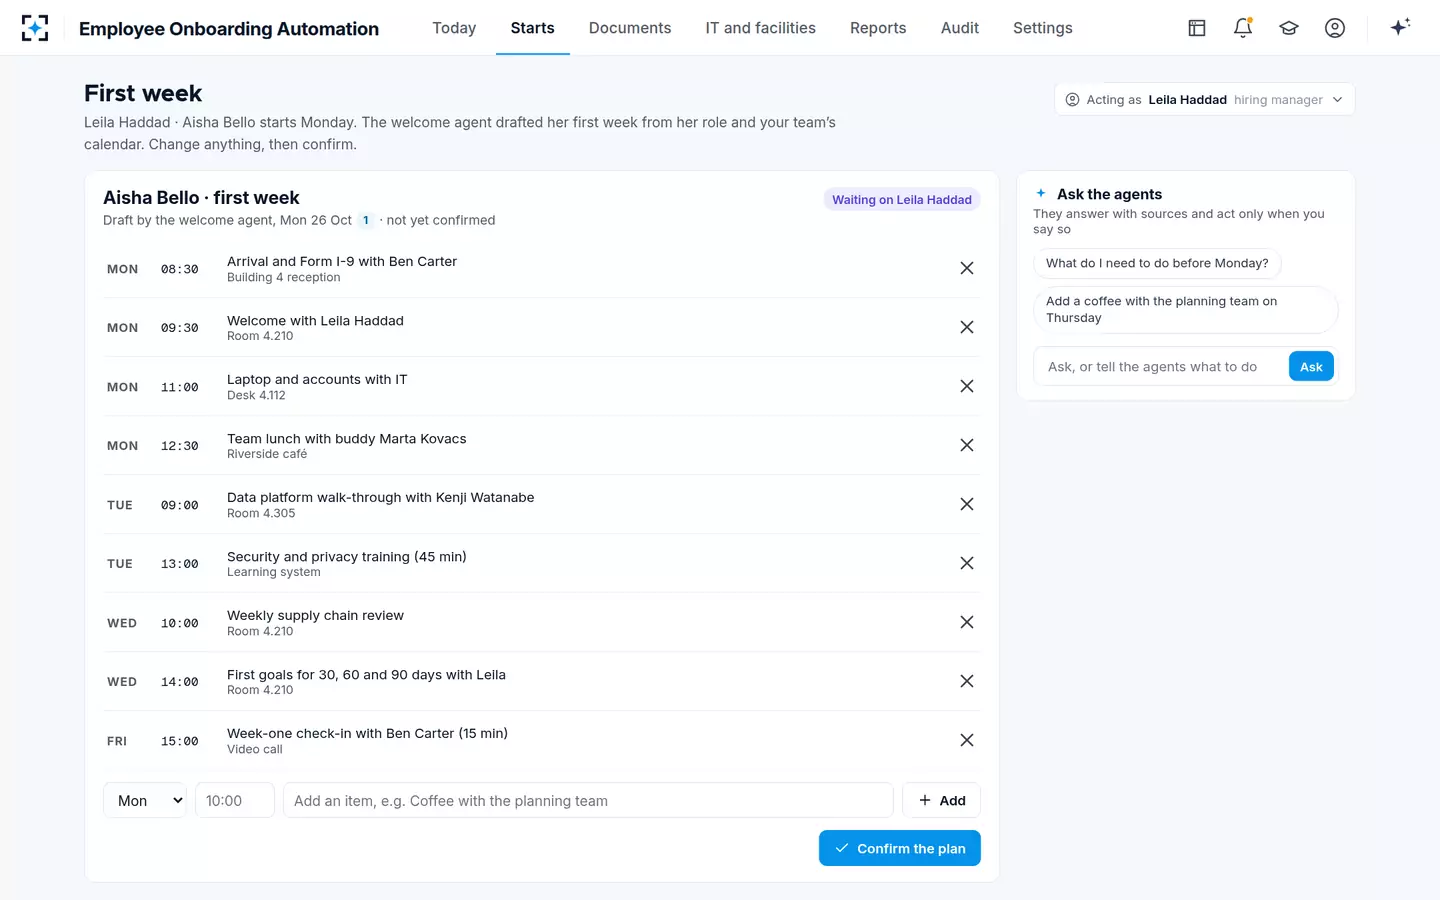Click the Ask button

point(1311,367)
